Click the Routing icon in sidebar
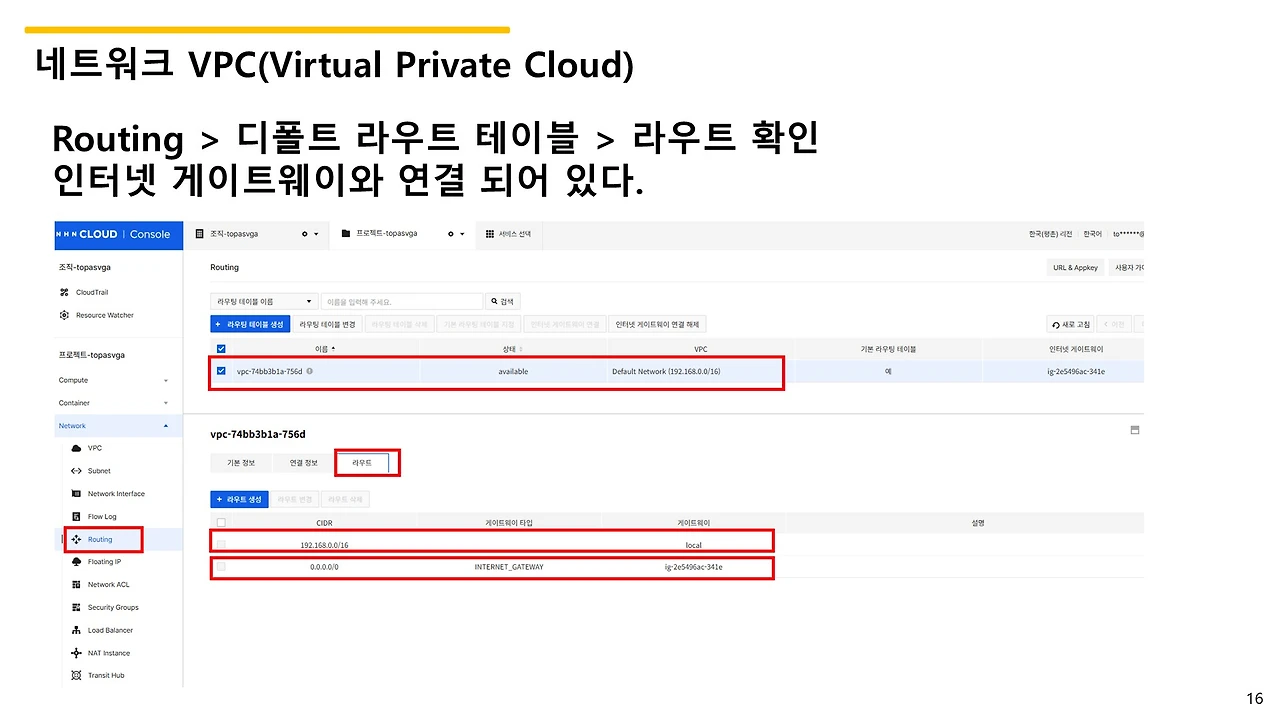Screen dimensions: 1280x720 pos(76,540)
